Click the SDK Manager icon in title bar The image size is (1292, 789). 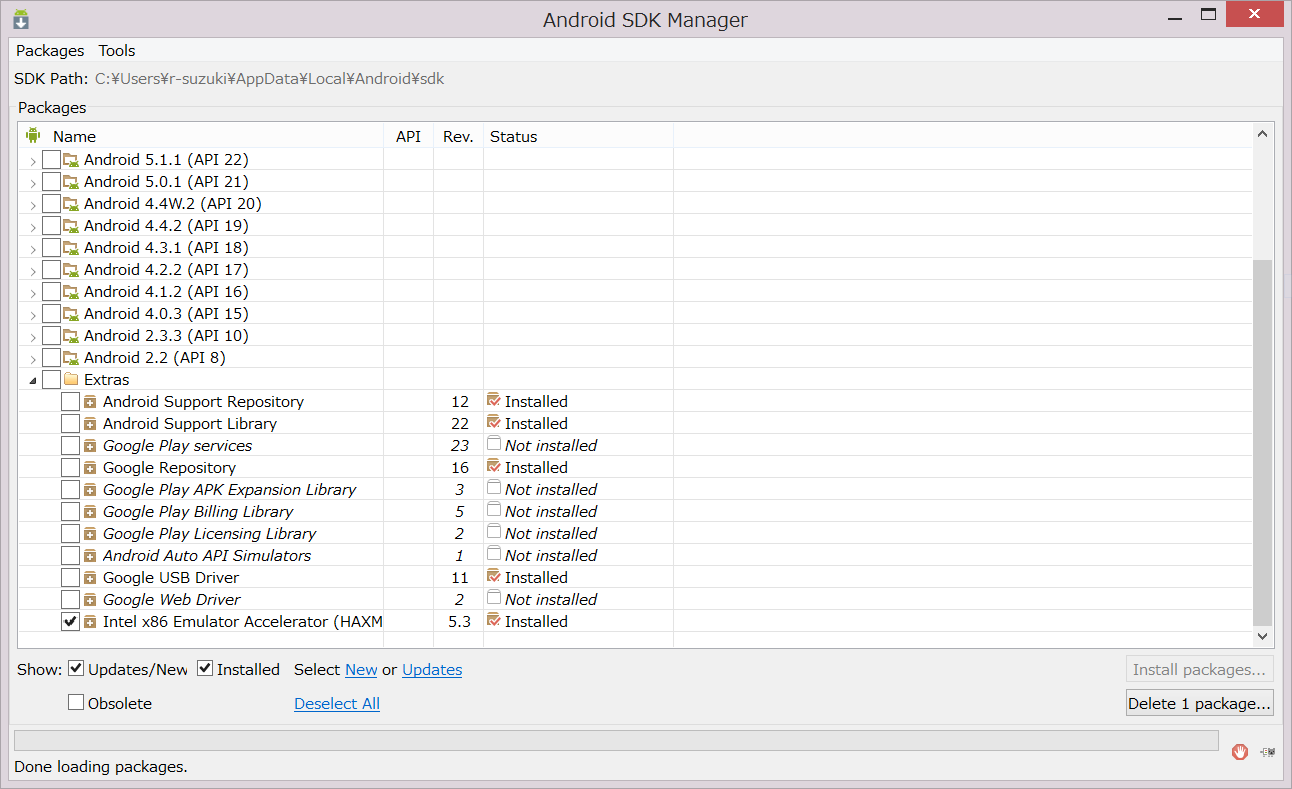[x=20, y=18]
